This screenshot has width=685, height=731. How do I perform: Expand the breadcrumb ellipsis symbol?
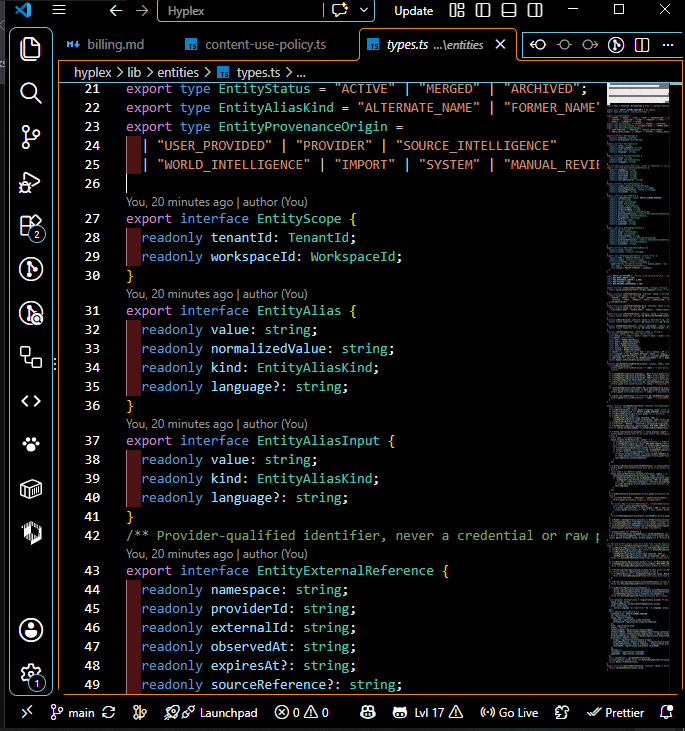[301, 73]
